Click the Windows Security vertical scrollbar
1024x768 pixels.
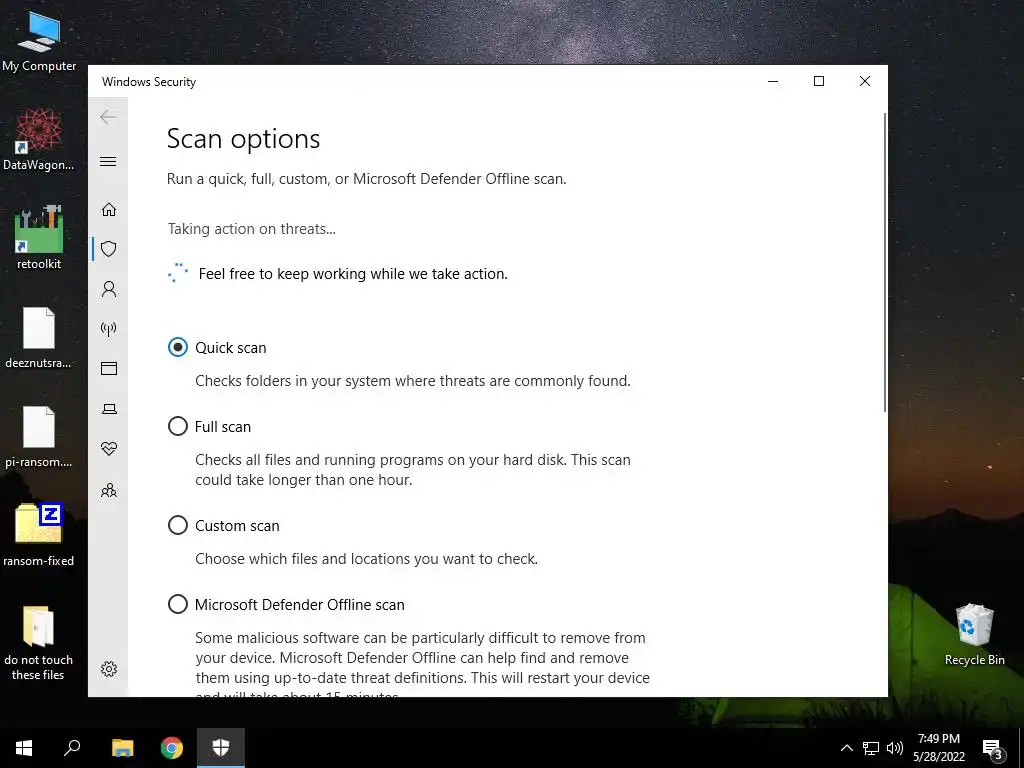pos(885,262)
